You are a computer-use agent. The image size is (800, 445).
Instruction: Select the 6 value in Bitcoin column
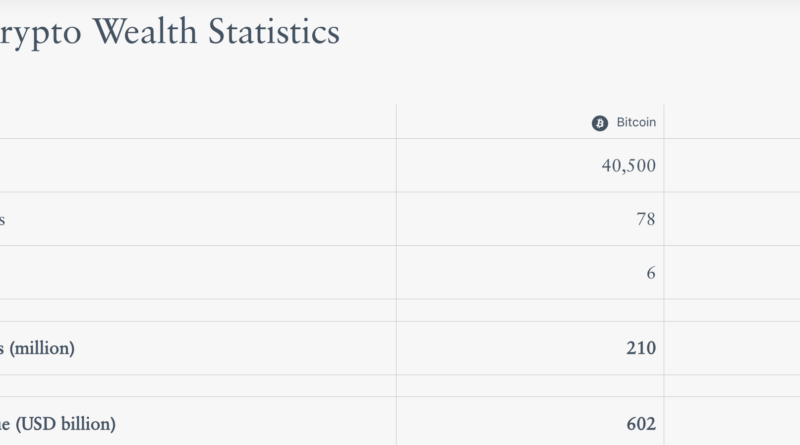click(x=651, y=272)
